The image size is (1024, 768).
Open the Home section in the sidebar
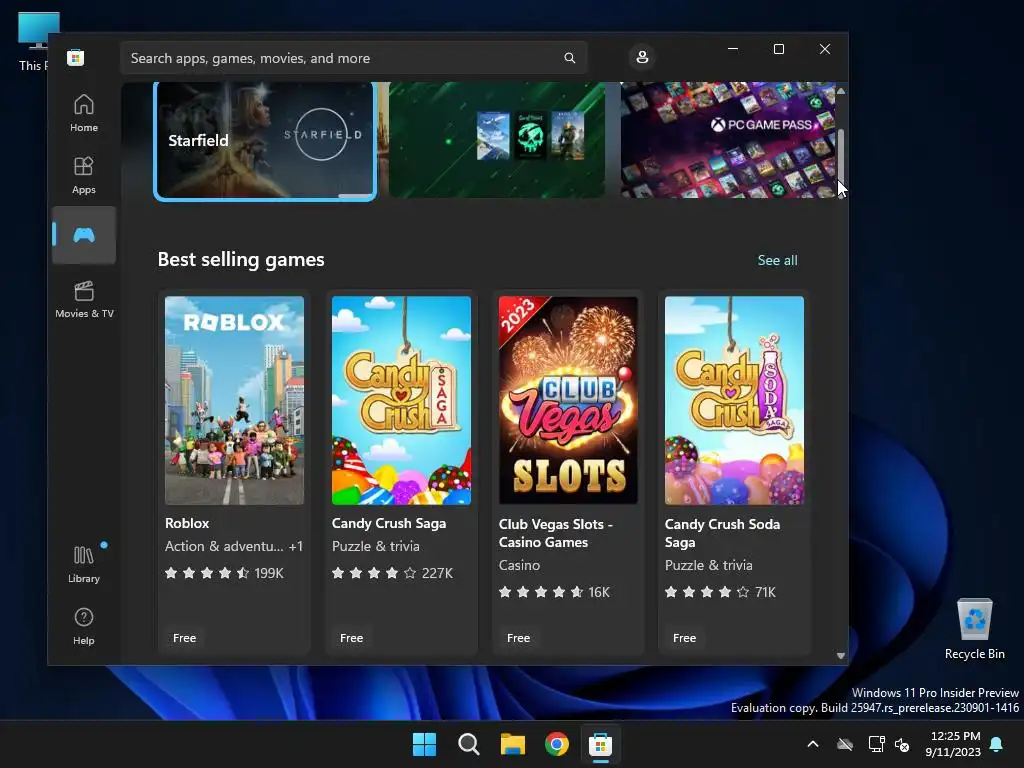click(84, 113)
